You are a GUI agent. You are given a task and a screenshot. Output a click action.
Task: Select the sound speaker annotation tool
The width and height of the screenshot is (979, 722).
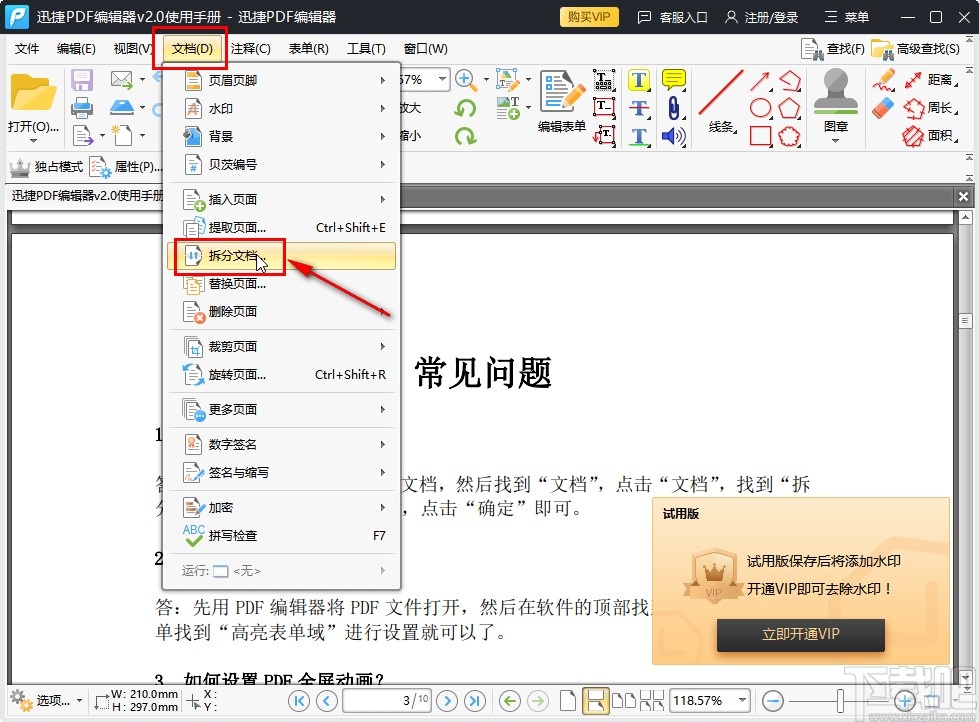point(674,136)
